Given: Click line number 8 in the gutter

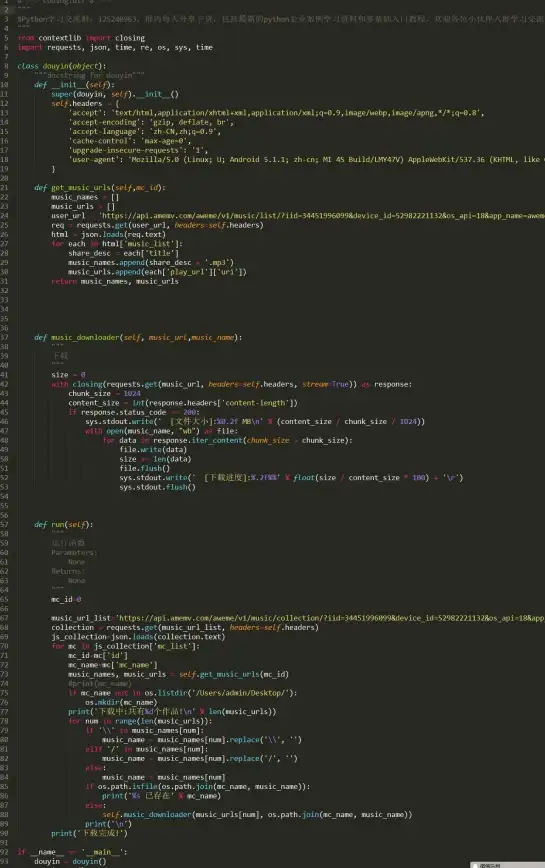Looking at the screenshot, I should coord(5,66).
